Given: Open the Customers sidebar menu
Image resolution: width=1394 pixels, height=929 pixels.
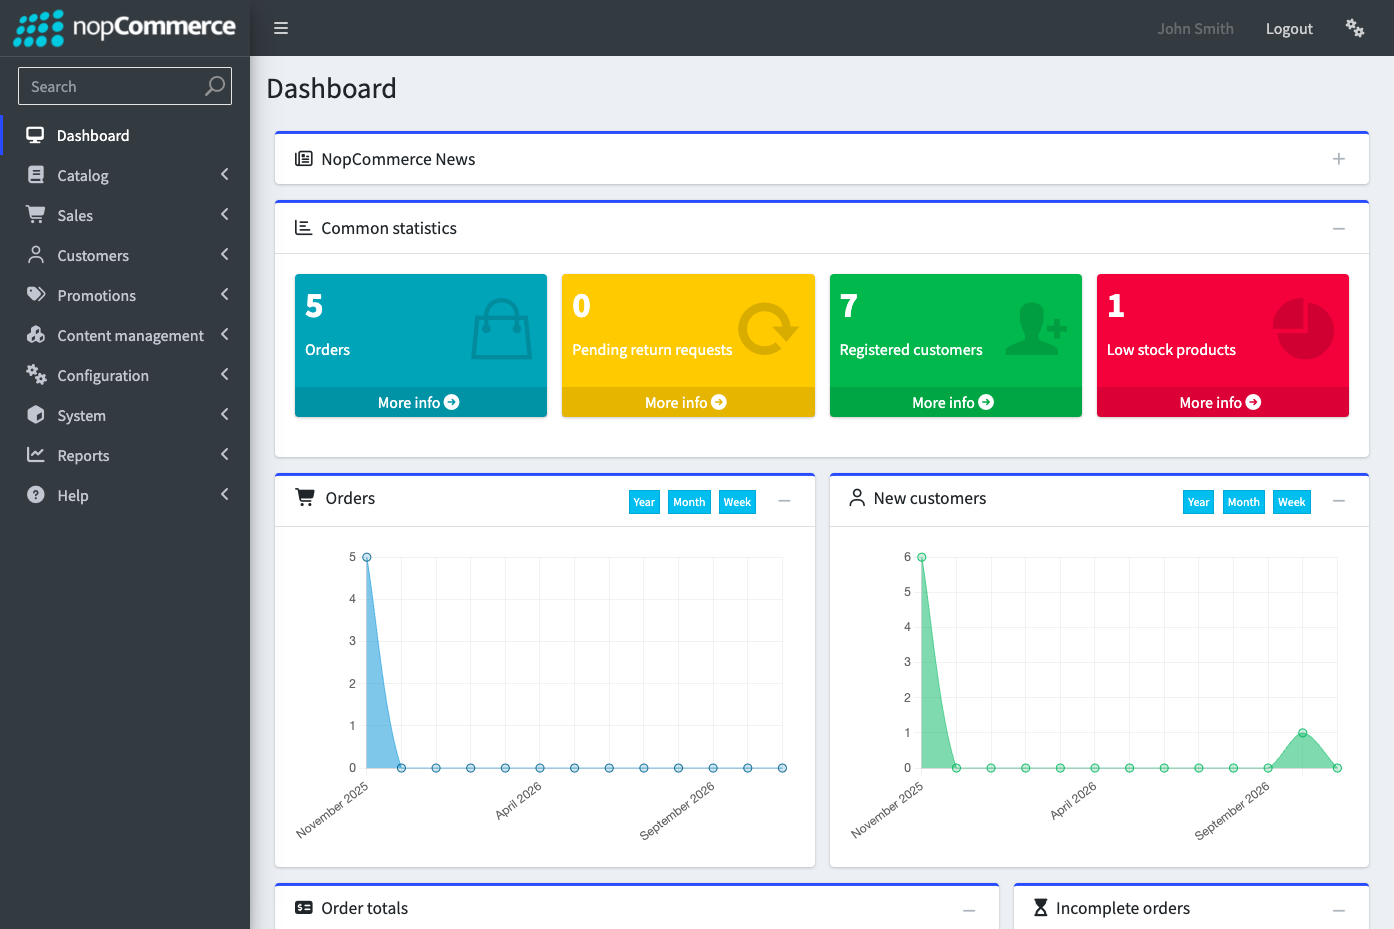Looking at the screenshot, I should 126,255.
